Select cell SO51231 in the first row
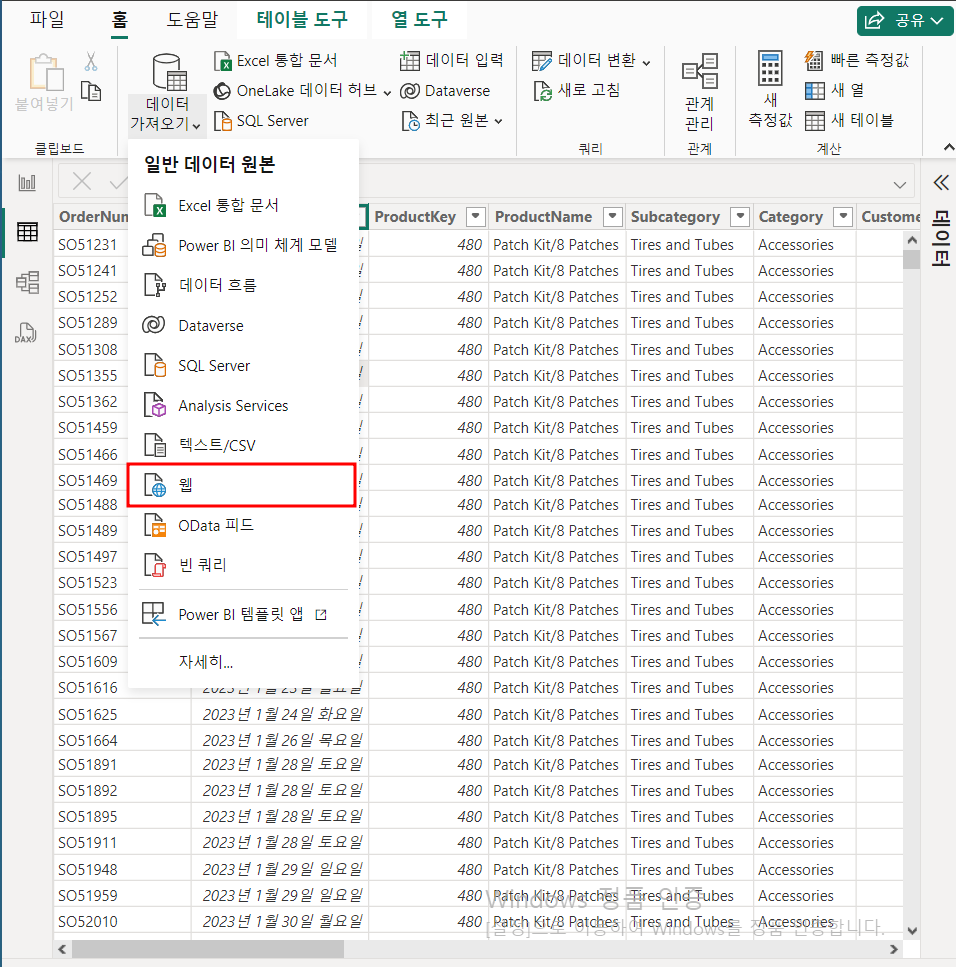956x967 pixels. 91,245
